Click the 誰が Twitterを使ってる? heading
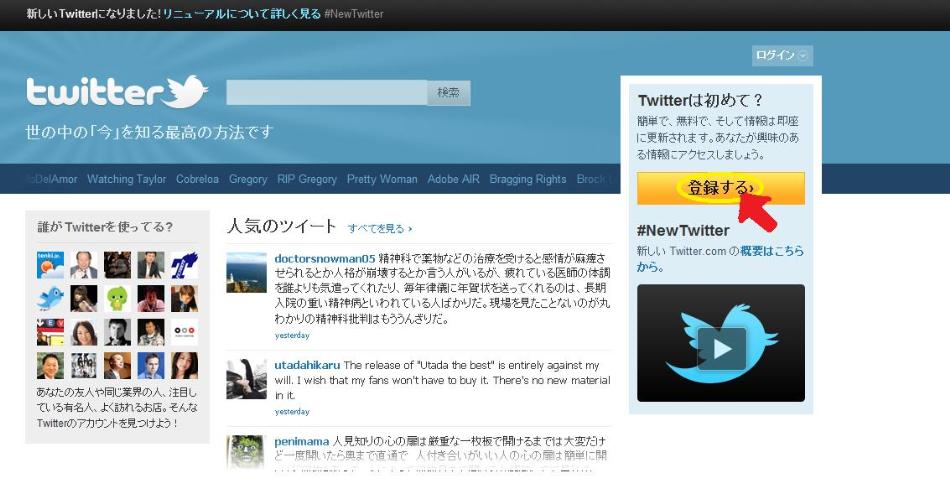950x483 pixels. point(105,227)
